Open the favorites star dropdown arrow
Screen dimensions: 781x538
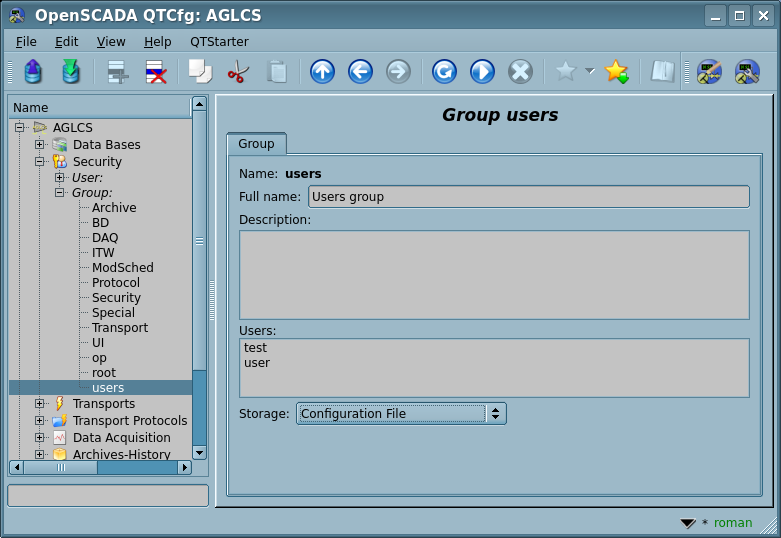[590, 71]
